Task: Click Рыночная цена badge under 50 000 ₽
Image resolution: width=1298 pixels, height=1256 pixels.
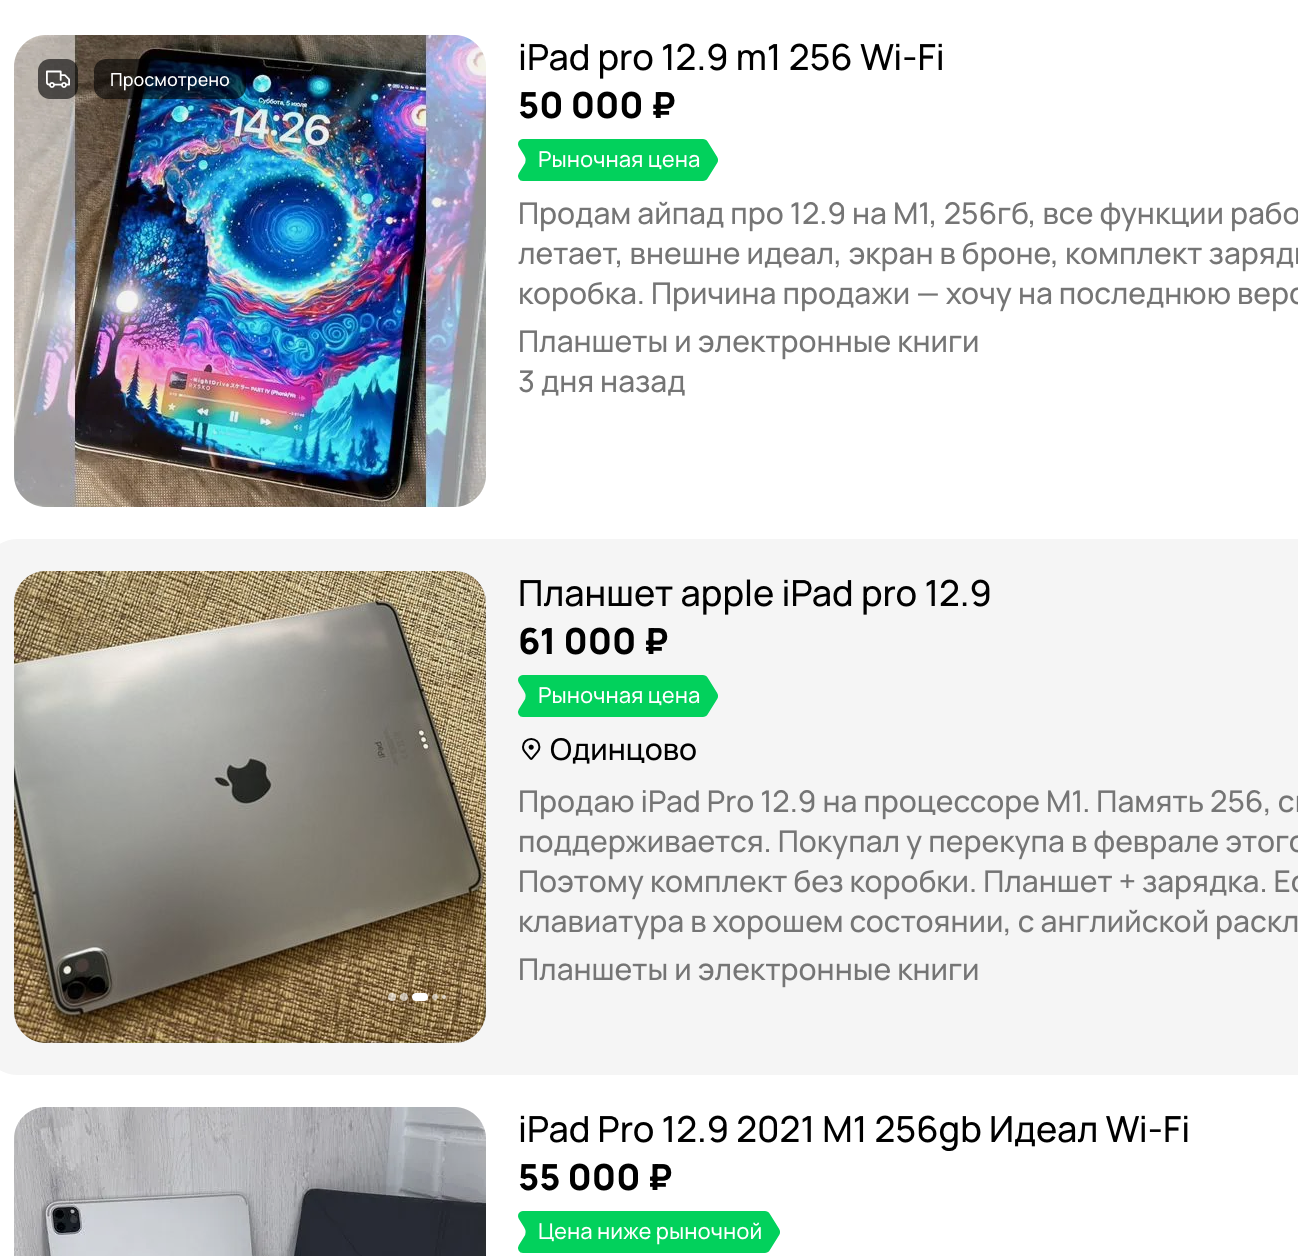Action: [618, 160]
